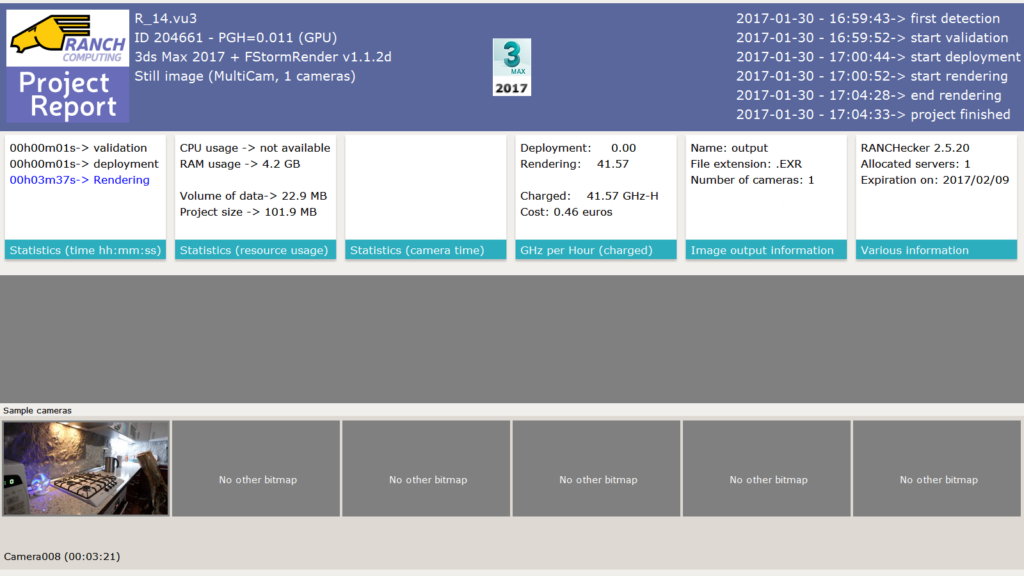The height and width of the screenshot is (576, 1024).
Task: Click the 'Rendering: 41.57' value
Action: (575, 164)
